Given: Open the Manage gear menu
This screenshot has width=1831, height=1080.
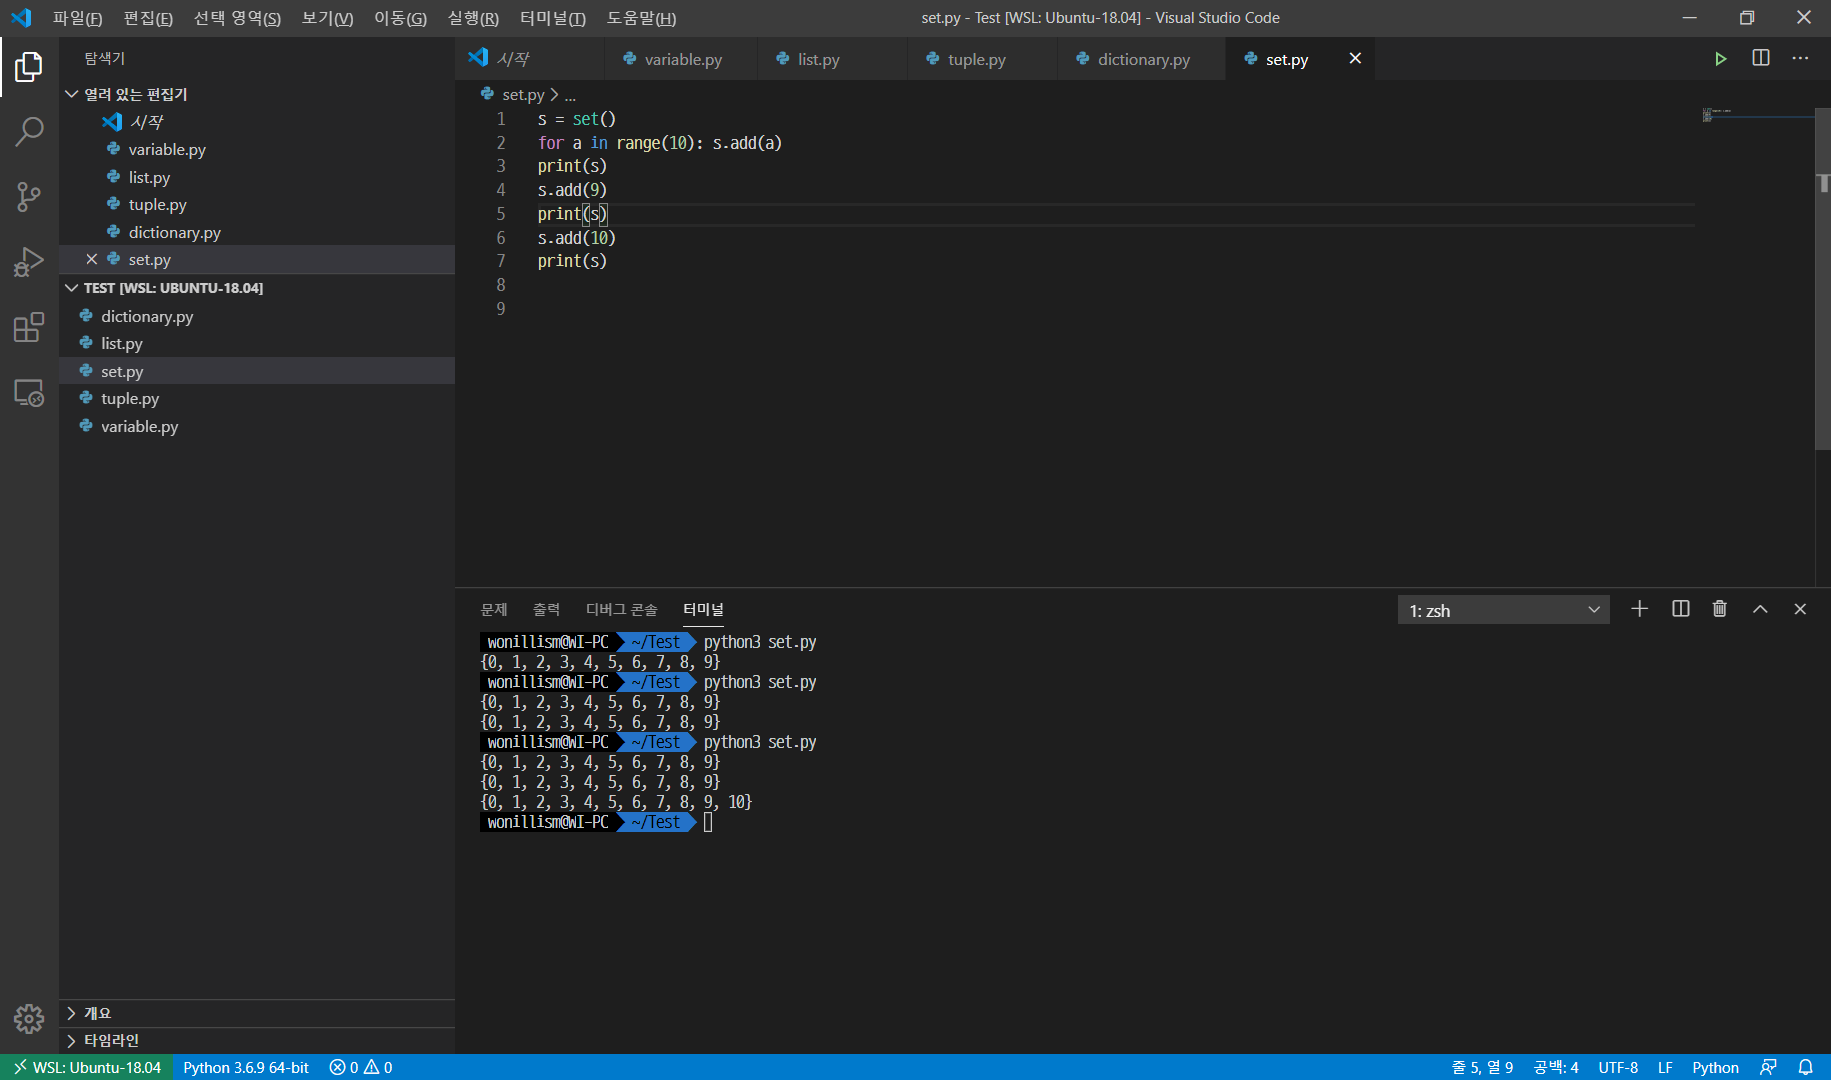Looking at the screenshot, I should pyautogui.click(x=29, y=1019).
